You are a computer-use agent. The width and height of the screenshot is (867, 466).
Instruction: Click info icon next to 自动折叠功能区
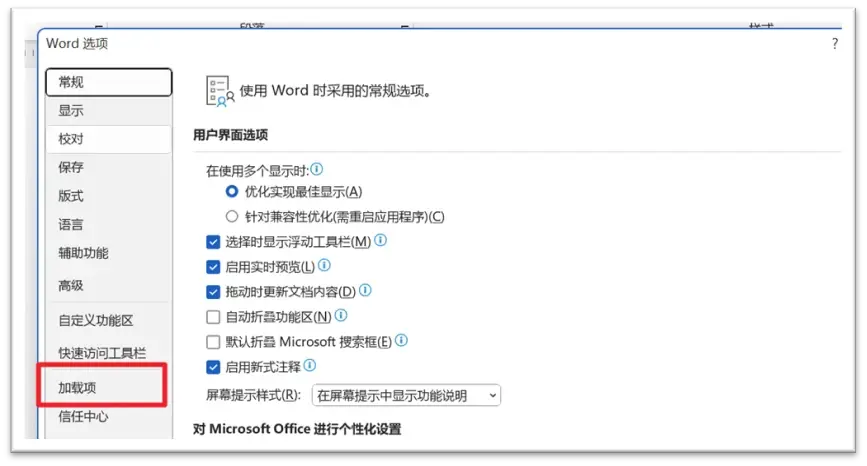pyautogui.click(x=341, y=316)
